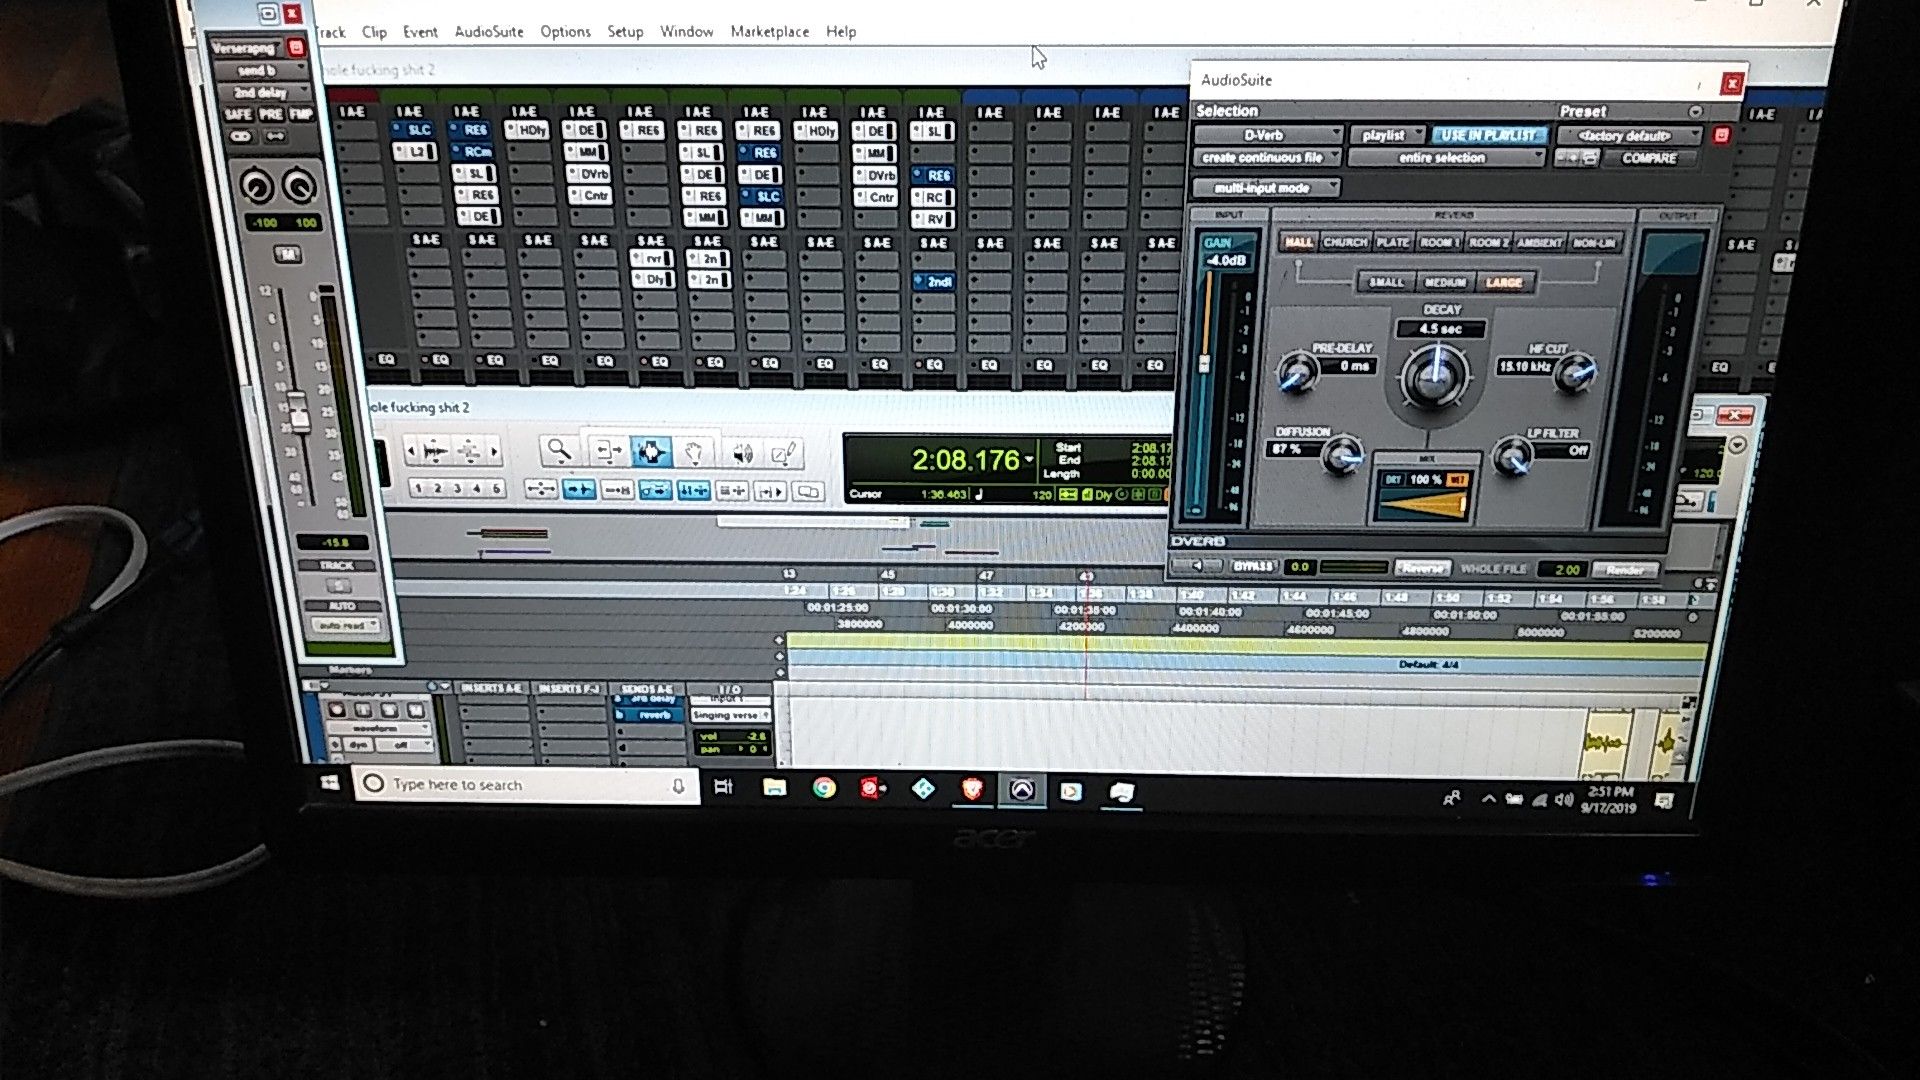Choose the MEDIUM room size
The width and height of the screenshot is (1920, 1080).
pyautogui.click(x=1445, y=282)
